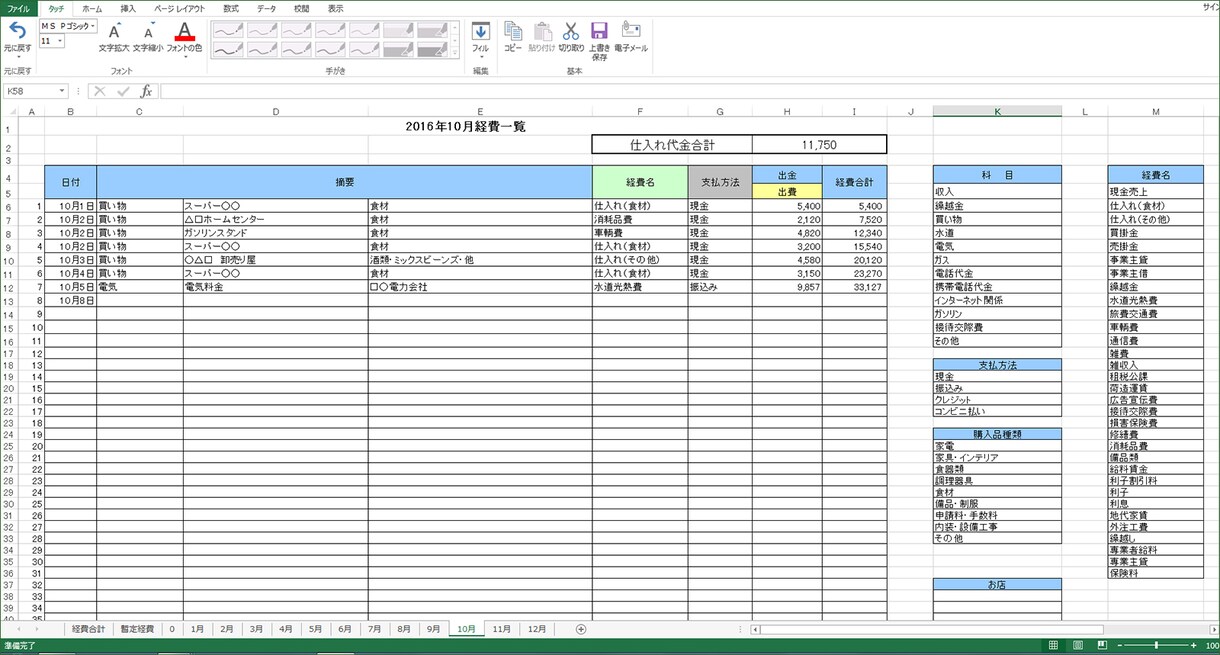1220x655 pixels.
Task: Switch to the ページ レイアウト ribbon tab
Action: (180, 7)
